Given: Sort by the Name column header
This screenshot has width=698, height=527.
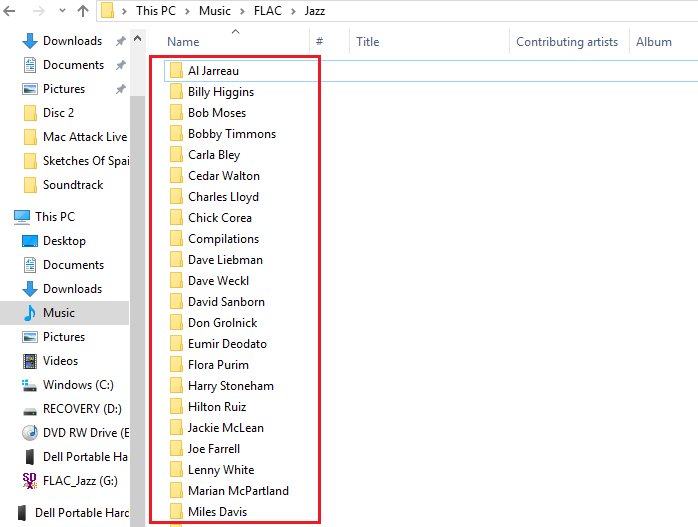Looking at the screenshot, I should 183,42.
